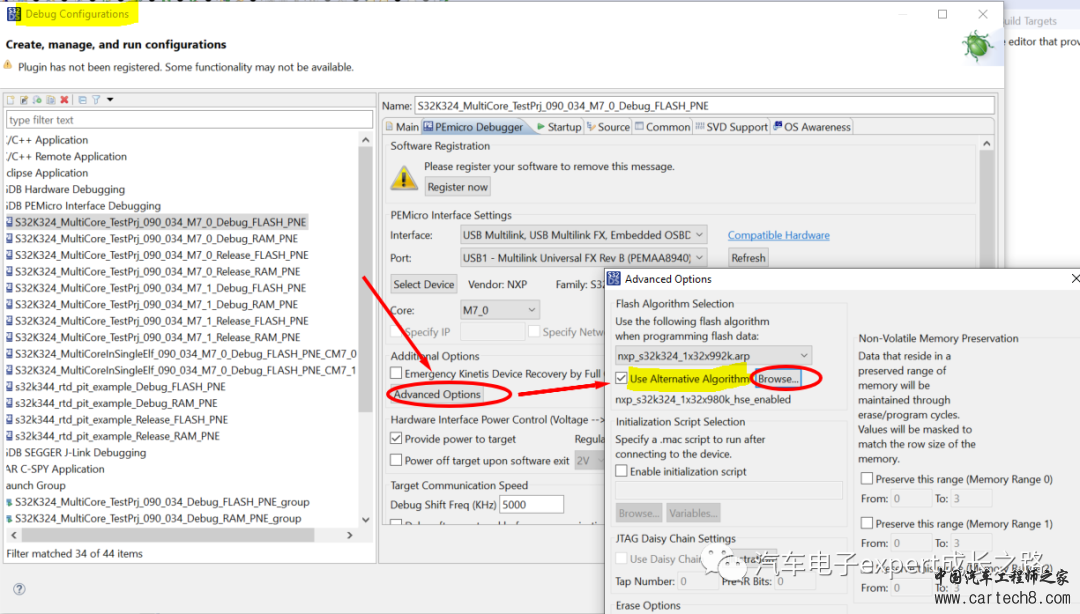
Task: Check Preserve this range Memory Range 0
Action: (x=867, y=479)
